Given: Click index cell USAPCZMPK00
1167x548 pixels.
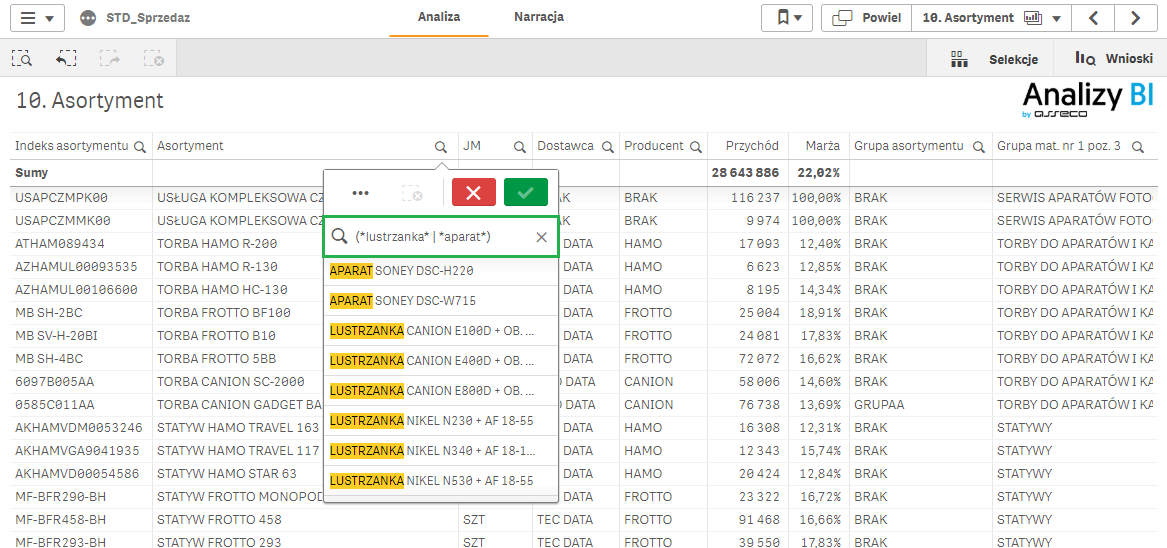Looking at the screenshot, I should pyautogui.click(x=62, y=197).
